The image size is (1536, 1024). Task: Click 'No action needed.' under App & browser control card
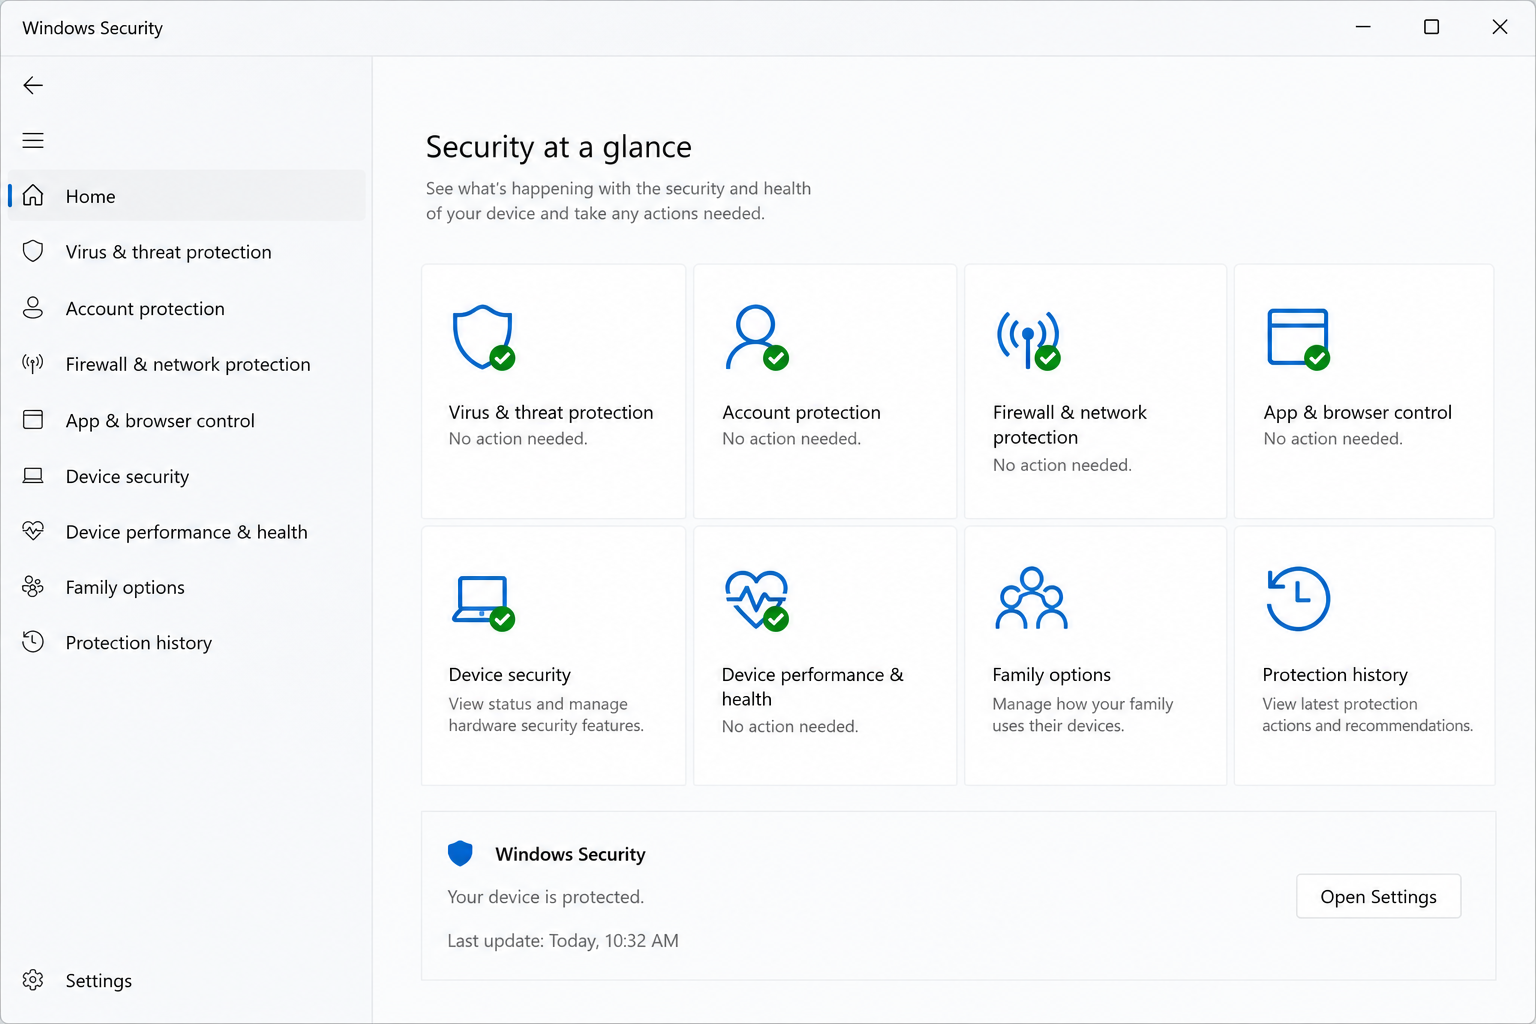coord(1333,439)
